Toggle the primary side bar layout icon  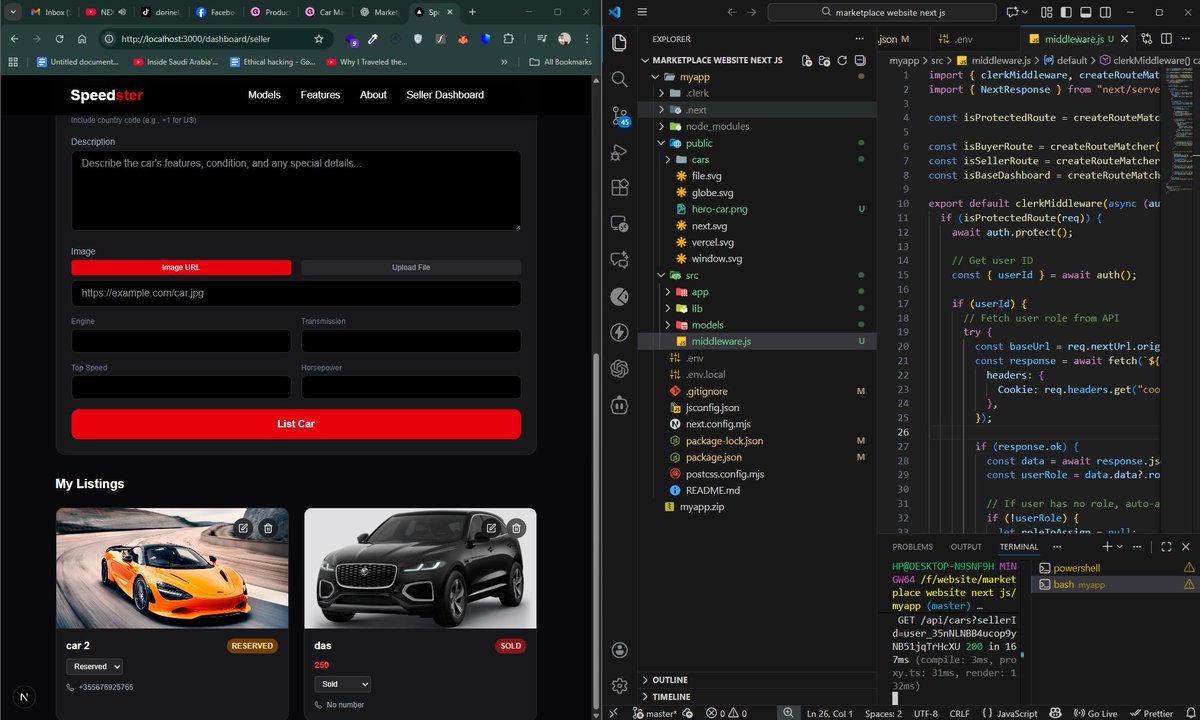pos(1067,12)
